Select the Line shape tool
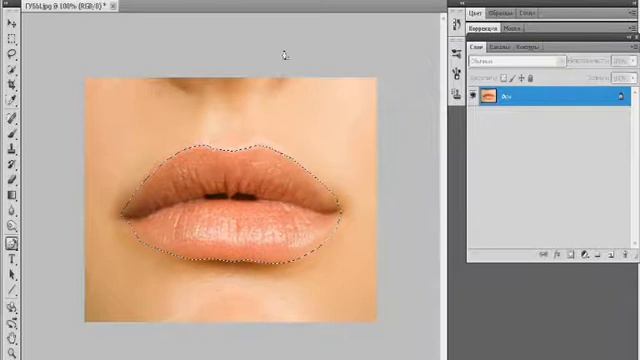The height and width of the screenshot is (360, 640). (11, 290)
